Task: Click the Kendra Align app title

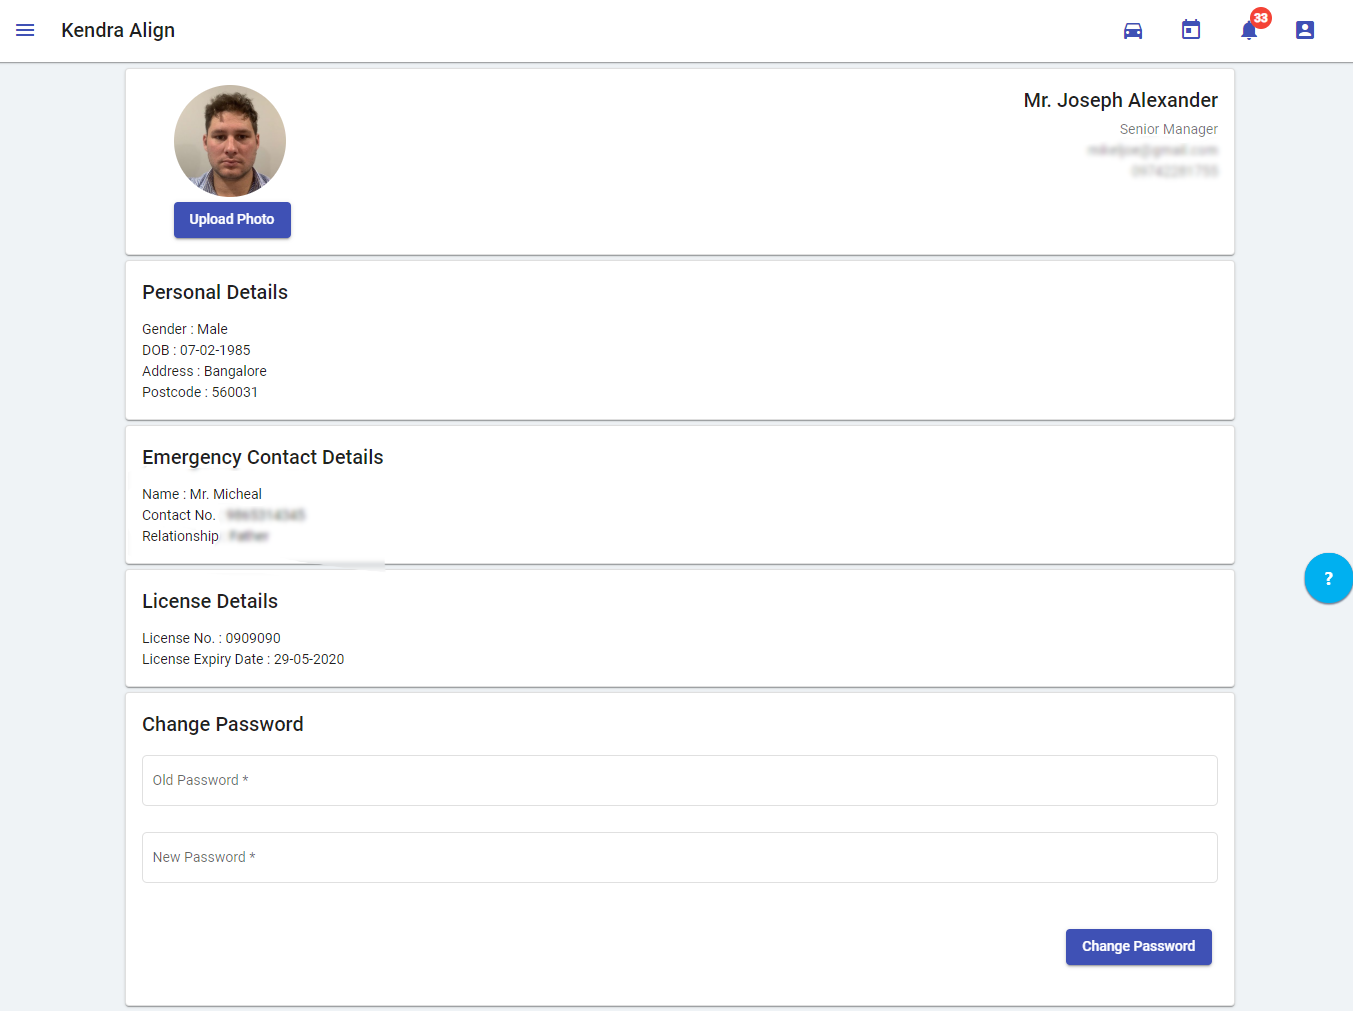Action: (118, 30)
